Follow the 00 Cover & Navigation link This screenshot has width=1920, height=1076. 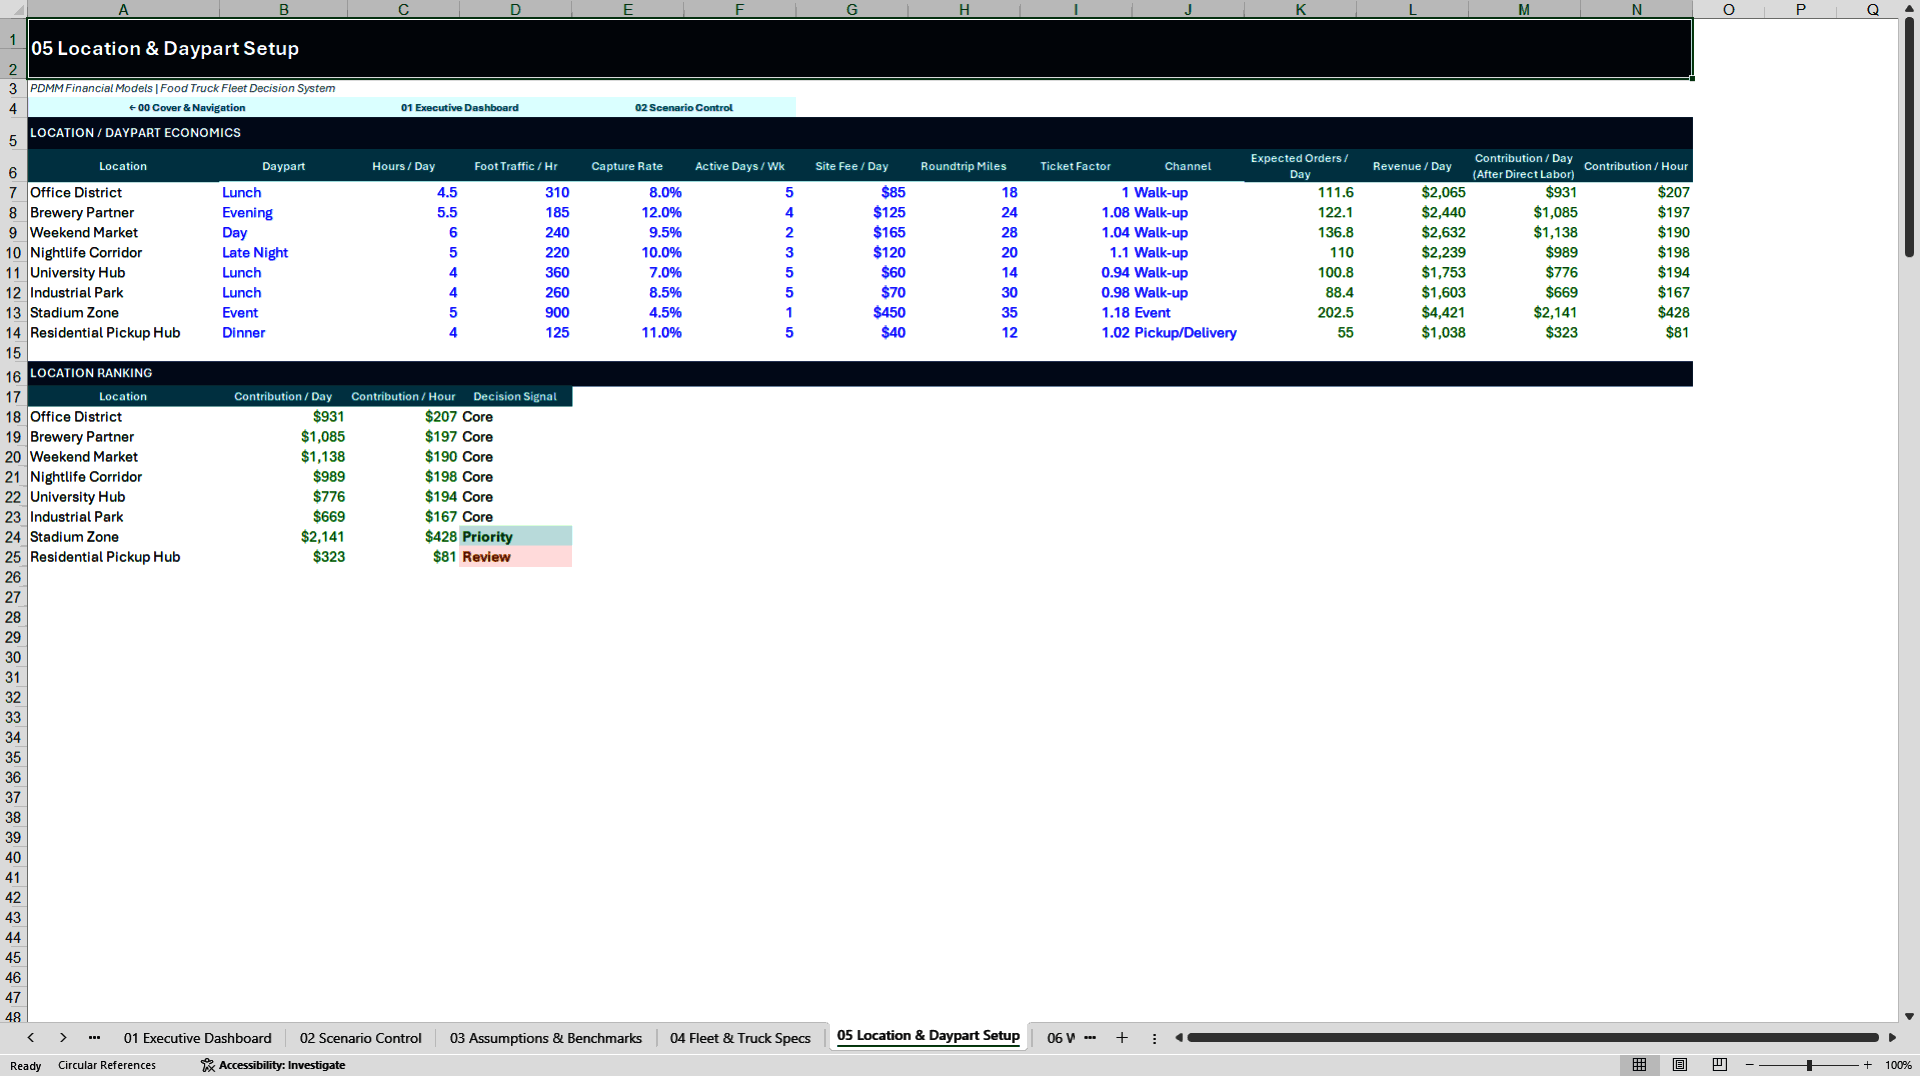(187, 108)
